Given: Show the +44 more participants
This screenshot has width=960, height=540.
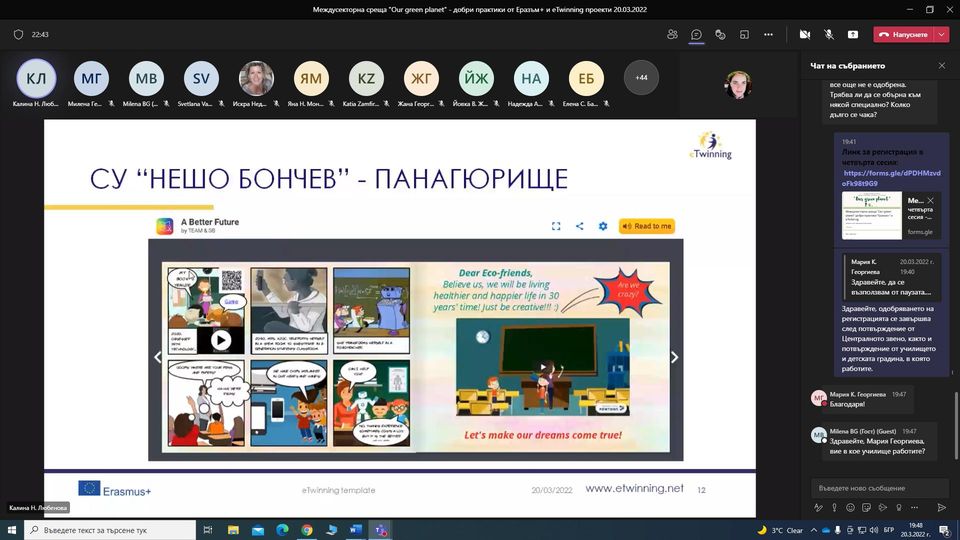Looking at the screenshot, I should (641, 77).
